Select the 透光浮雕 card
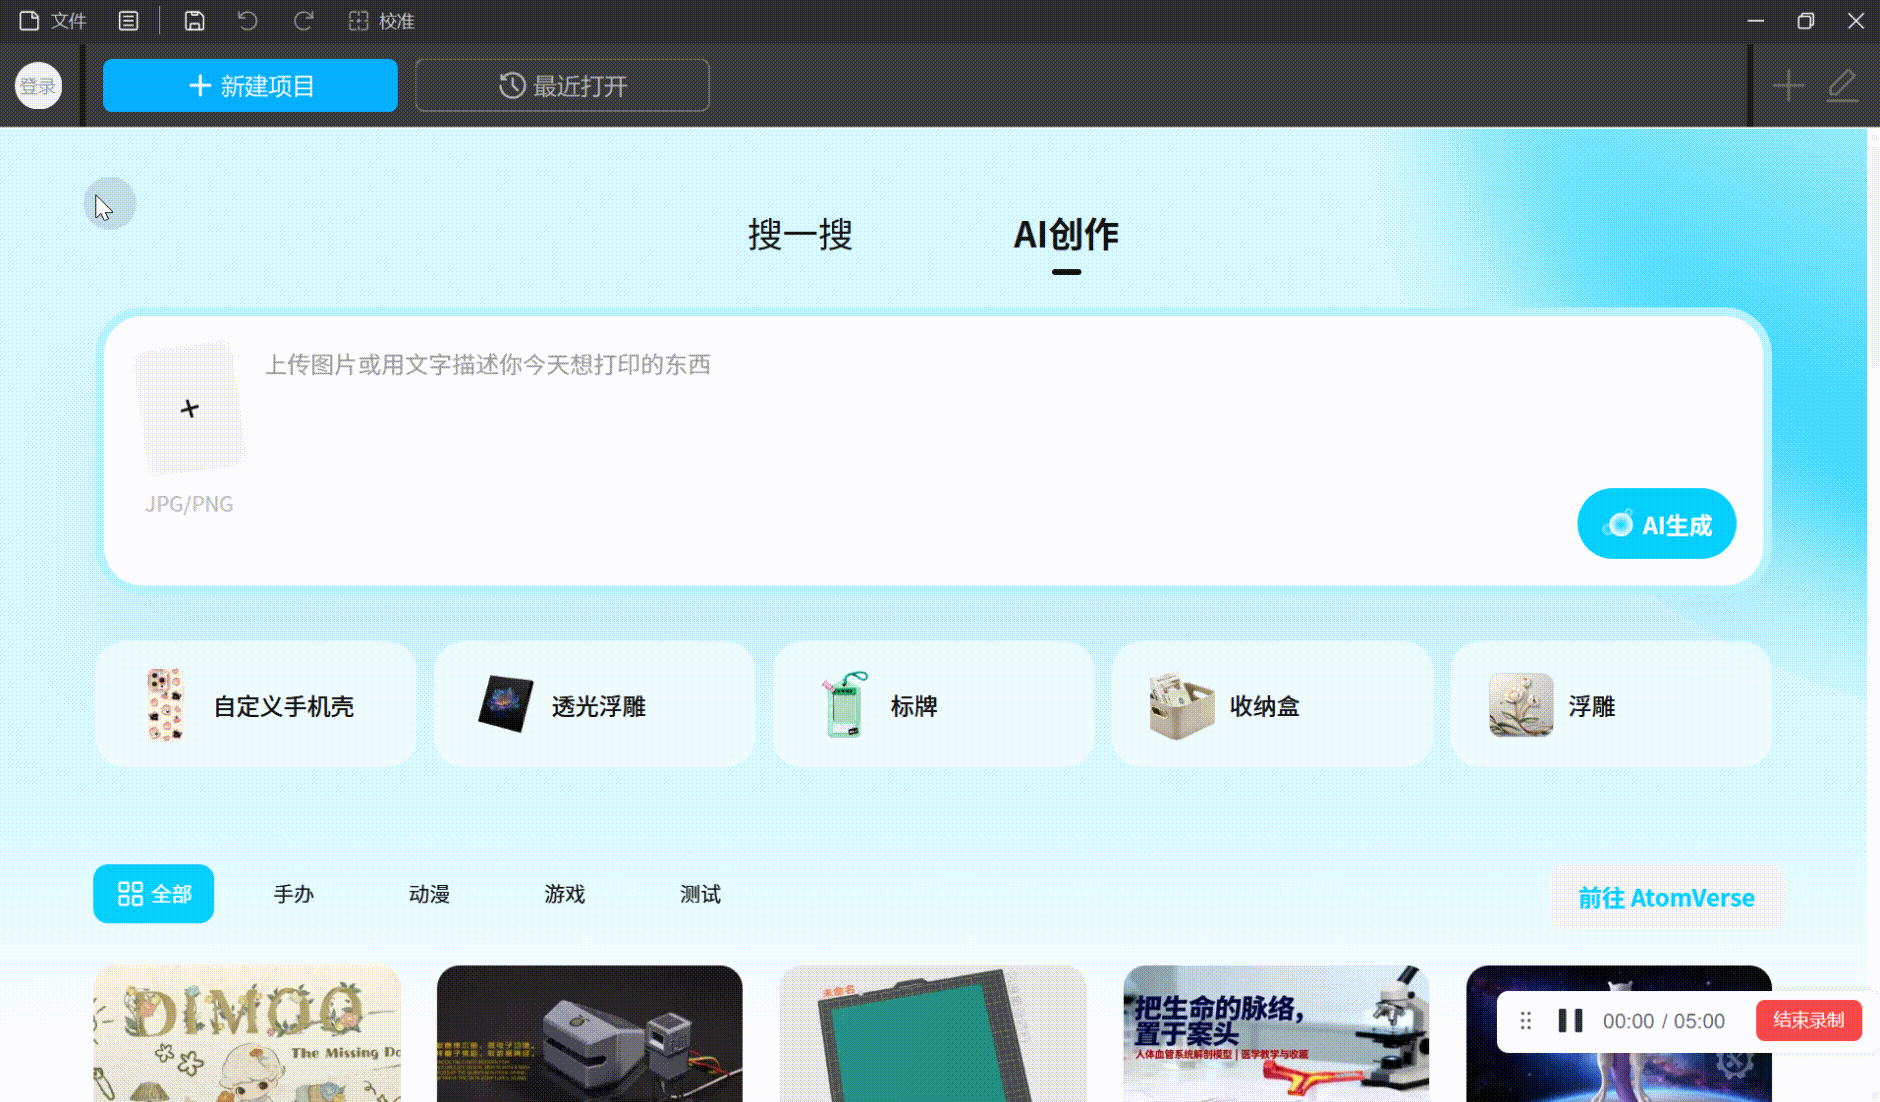The width and height of the screenshot is (1880, 1102). point(594,705)
